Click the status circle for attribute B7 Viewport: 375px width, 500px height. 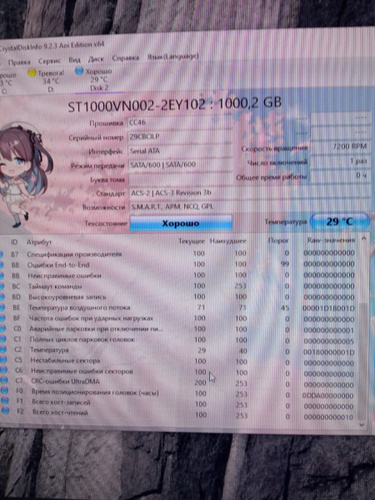click(1, 254)
